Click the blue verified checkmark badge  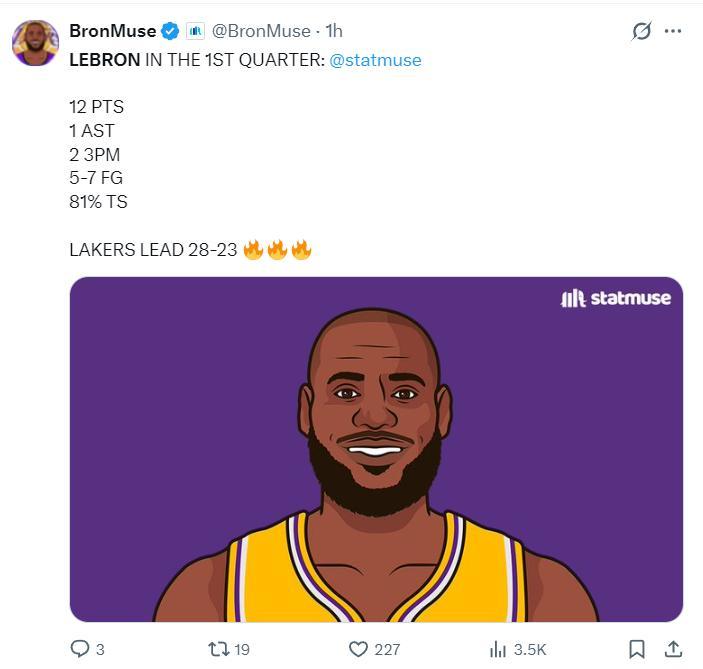pos(171,31)
